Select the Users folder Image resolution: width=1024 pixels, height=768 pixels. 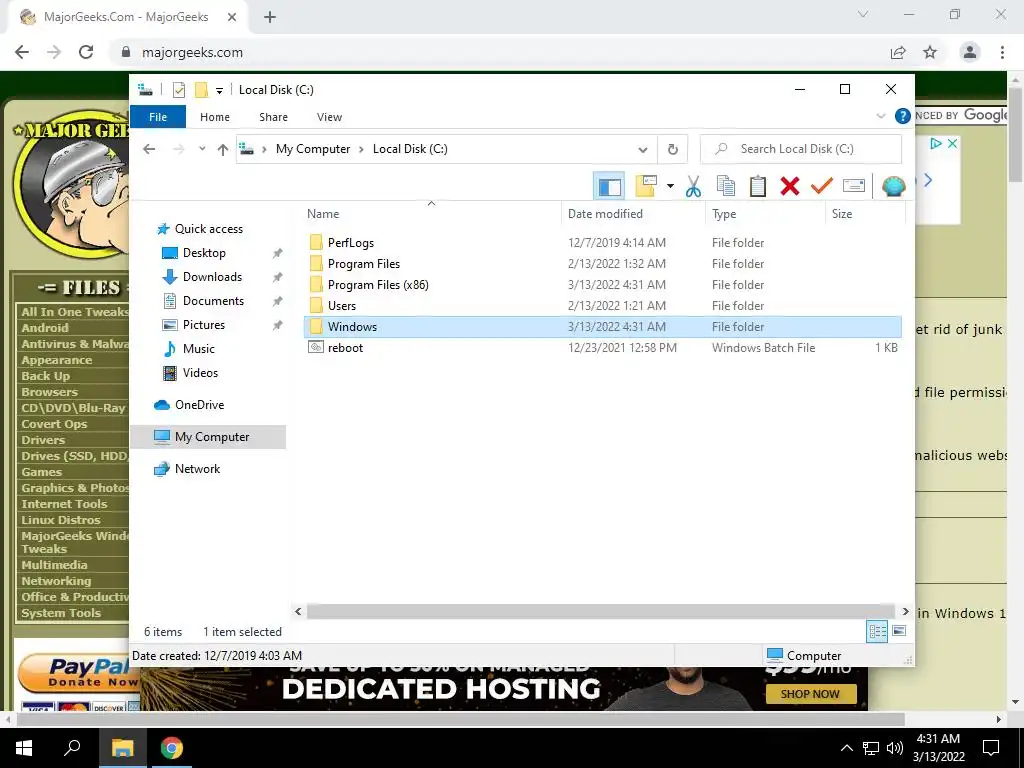tap(342, 306)
